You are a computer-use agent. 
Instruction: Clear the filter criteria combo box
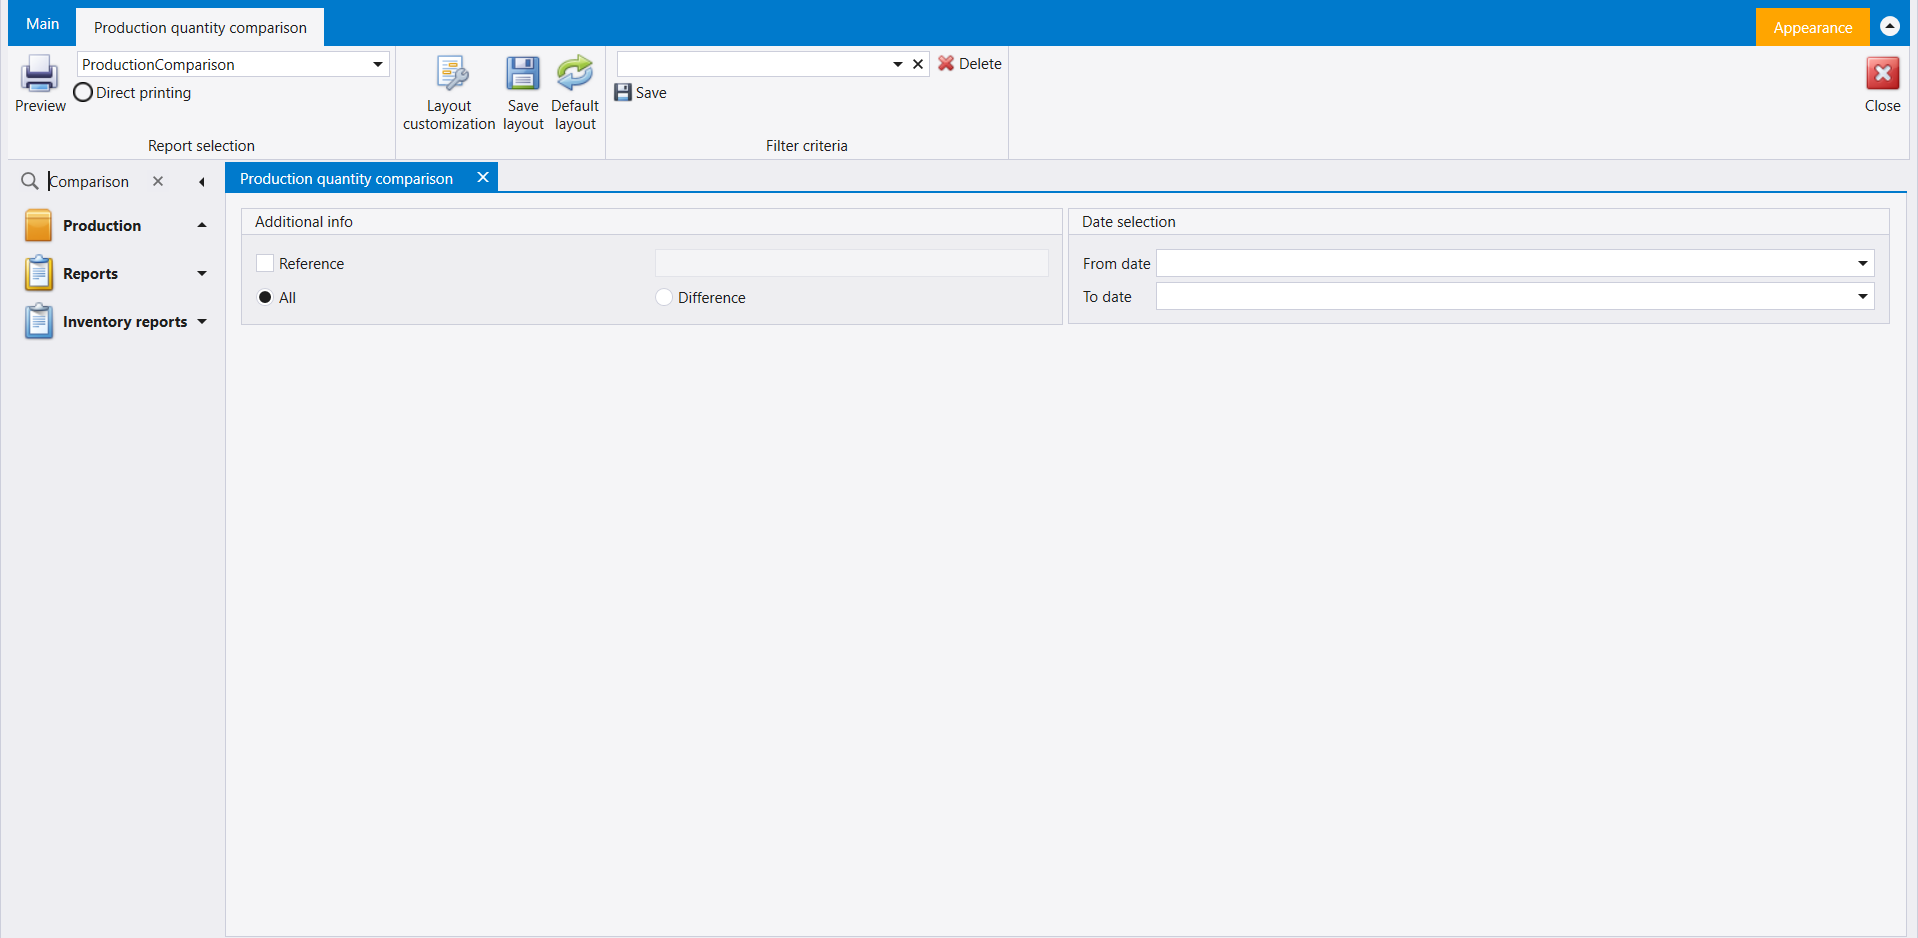pyautogui.click(x=918, y=64)
